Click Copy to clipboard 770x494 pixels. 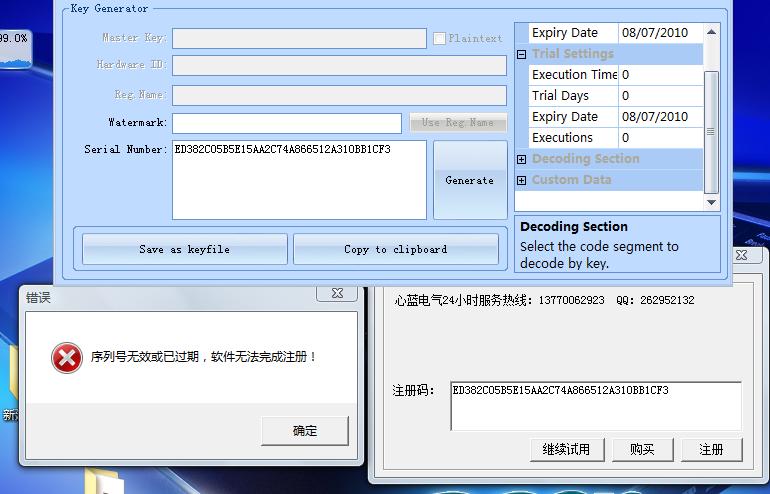[395, 249]
